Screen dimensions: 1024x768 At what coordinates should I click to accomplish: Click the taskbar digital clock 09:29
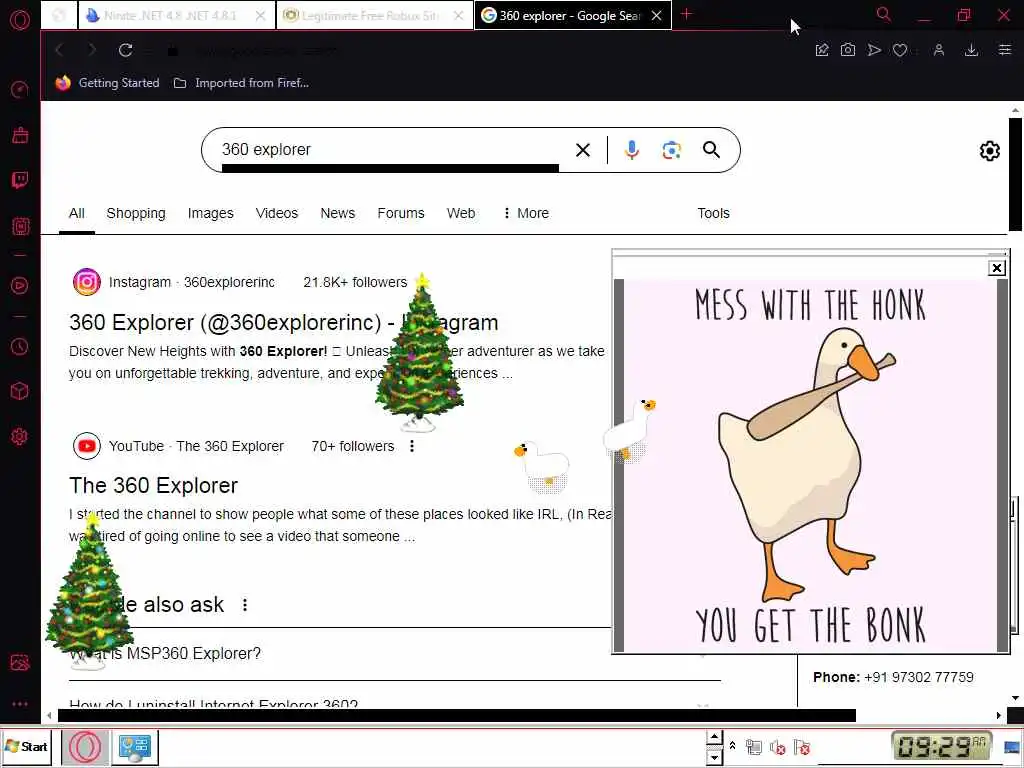tap(942, 747)
